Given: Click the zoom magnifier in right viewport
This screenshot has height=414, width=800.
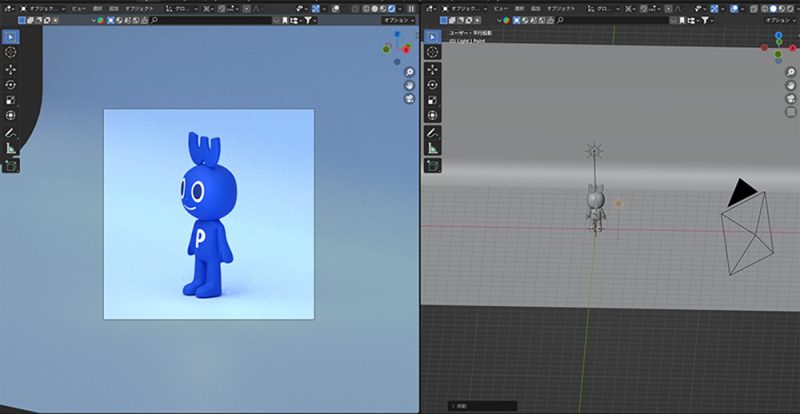Looking at the screenshot, I should click(790, 72).
